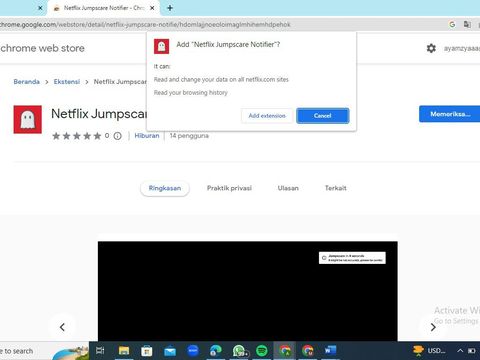Click the Google icon in address bar
Viewport: 480px width, 360px height.
pos(452,24)
